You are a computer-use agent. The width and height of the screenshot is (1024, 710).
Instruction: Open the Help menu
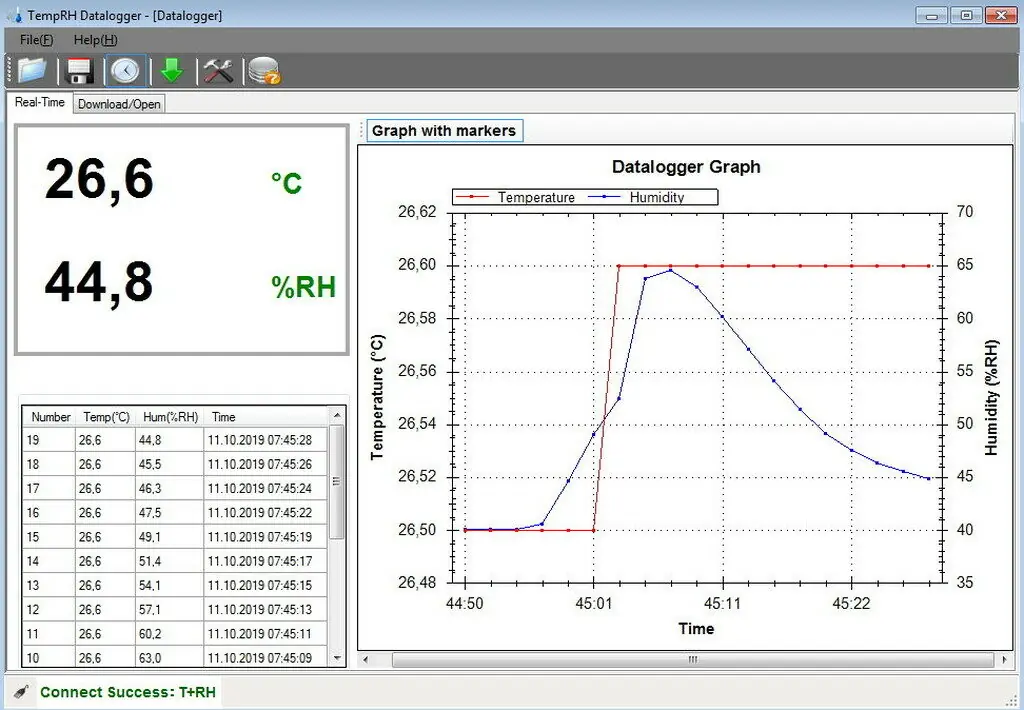click(x=95, y=40)
